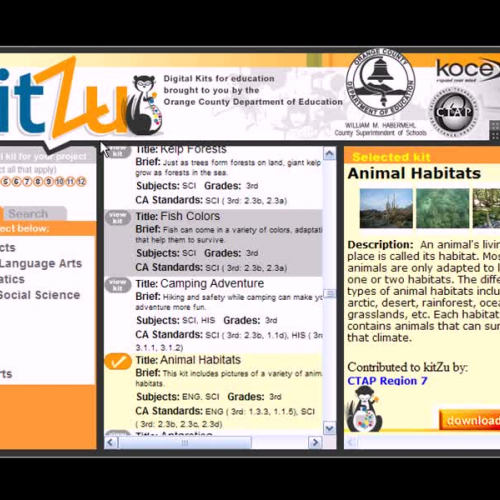Image resolution: width=500 pixels, height=500 pixels.
Task: Click the kit list vertical scrollbar thumb
Action: [330, 294]
